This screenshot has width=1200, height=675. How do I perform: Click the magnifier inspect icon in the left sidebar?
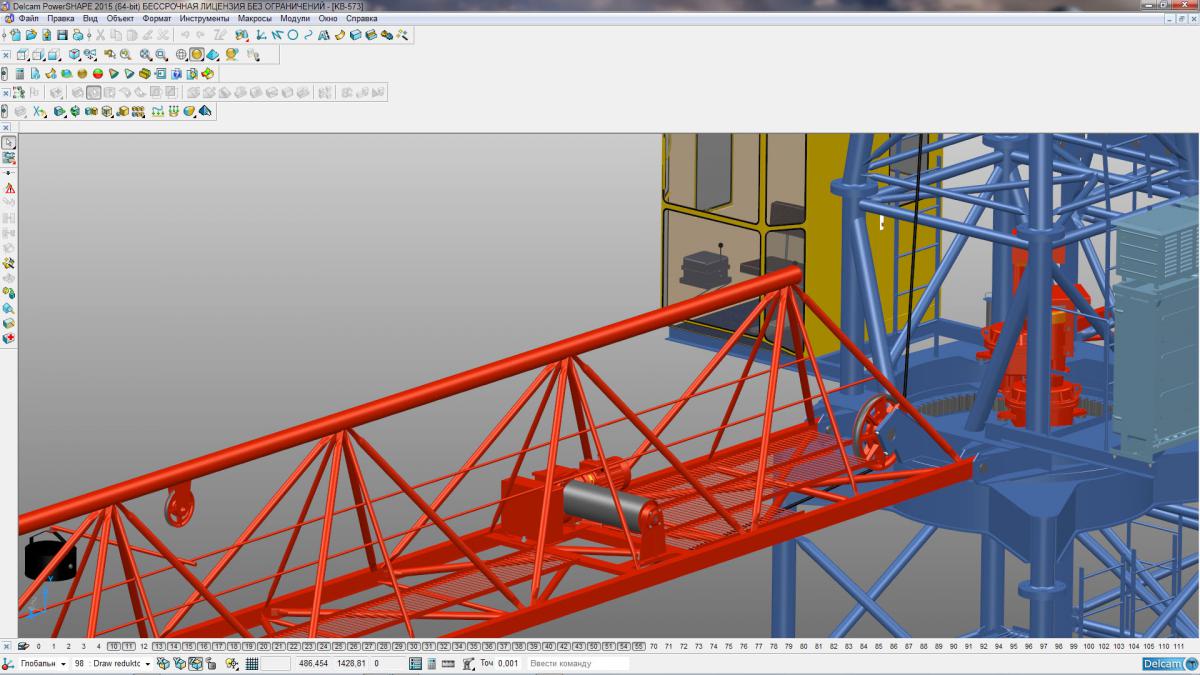pyautogui.click(x=9, y=308)
